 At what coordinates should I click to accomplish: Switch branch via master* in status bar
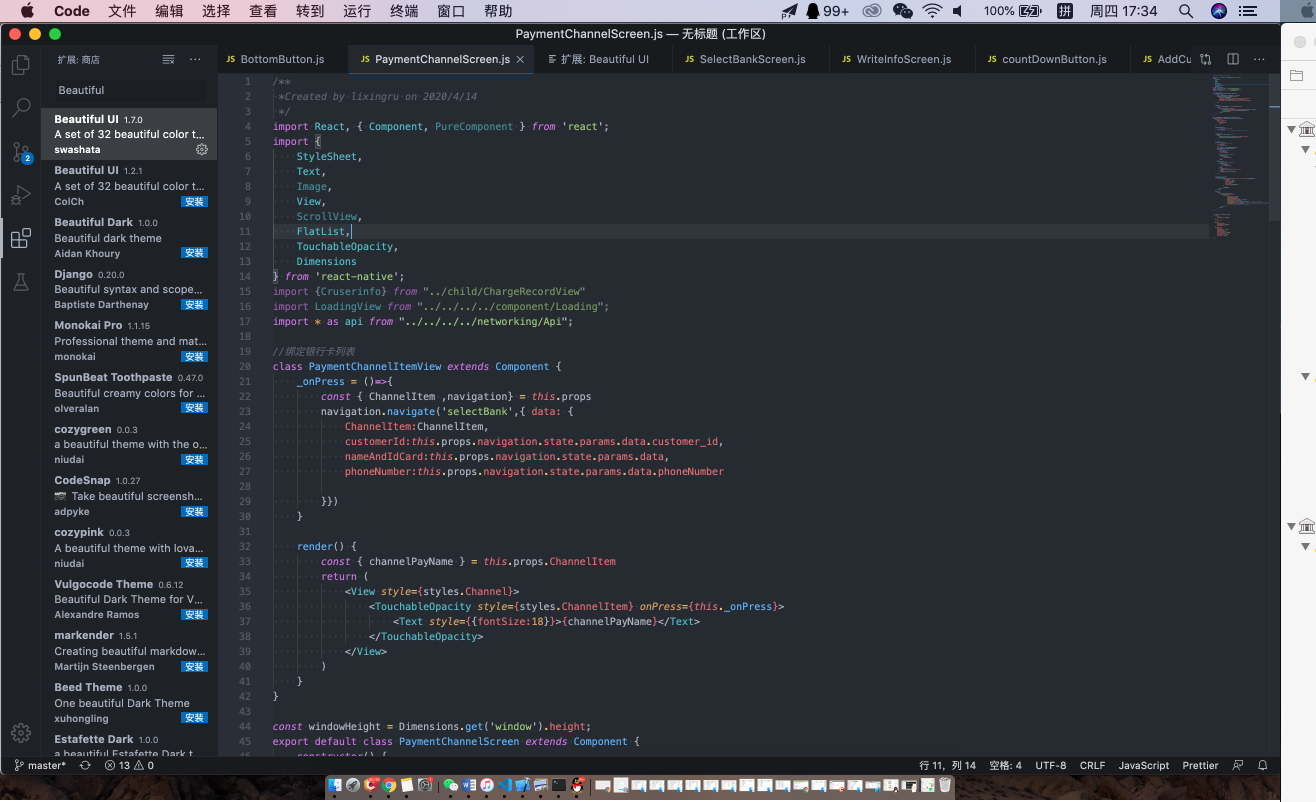pyautogui.click(x=40, y=766)
